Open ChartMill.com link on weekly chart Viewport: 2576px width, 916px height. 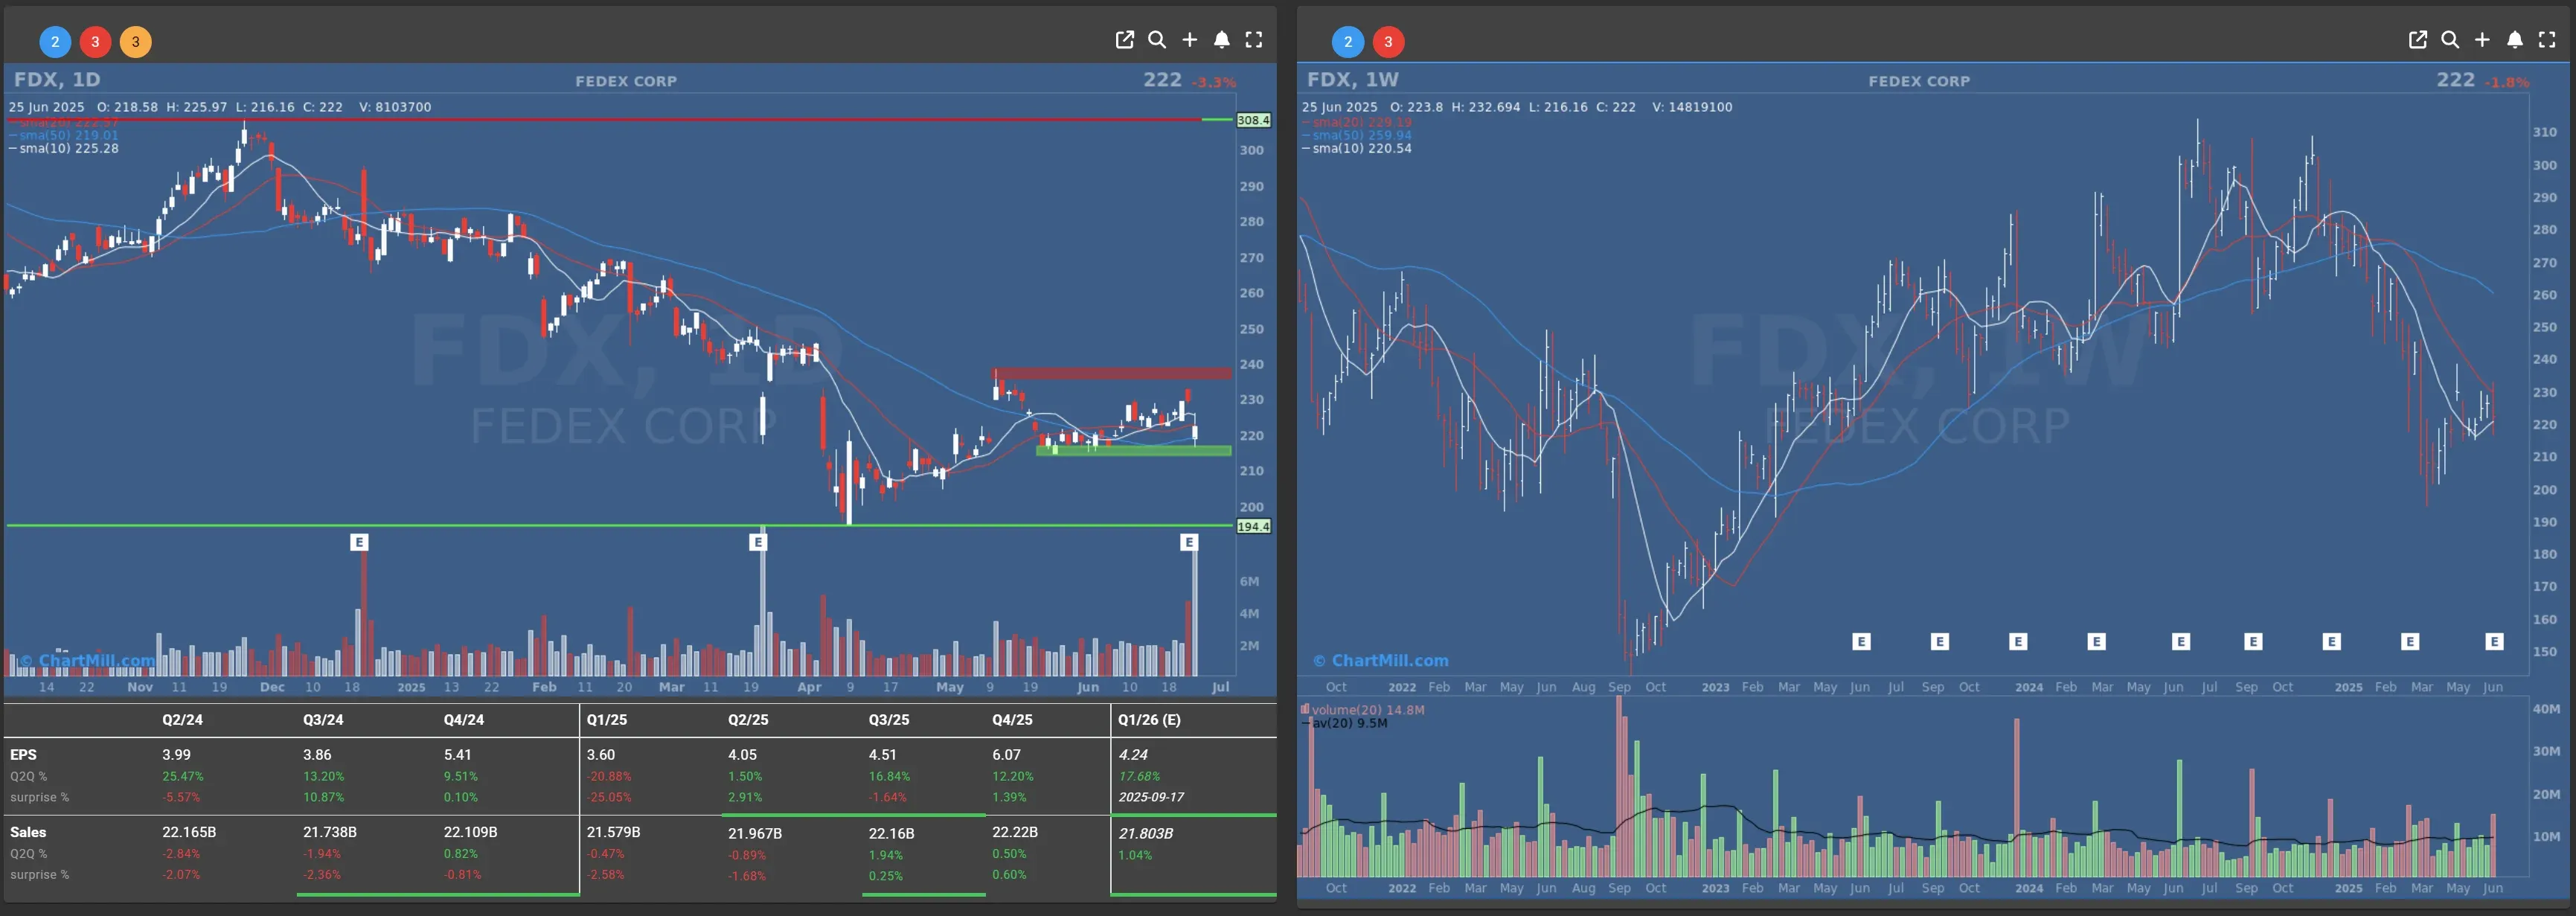[x=1381, y=661]
